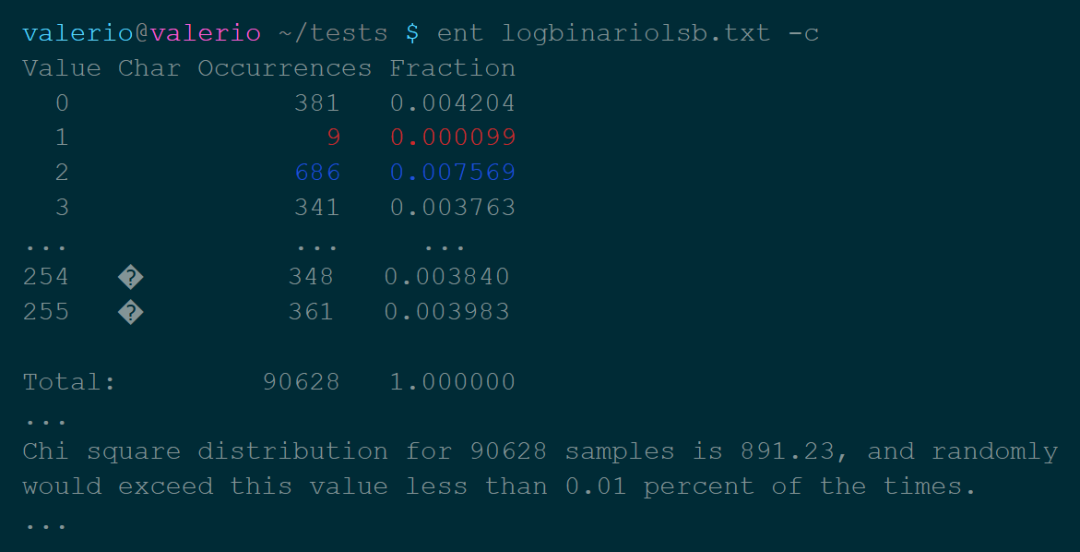This screenshot has width=1080, height=552.
Task: Click the replacement character glyph in row 255
Action: pos(130,313)
